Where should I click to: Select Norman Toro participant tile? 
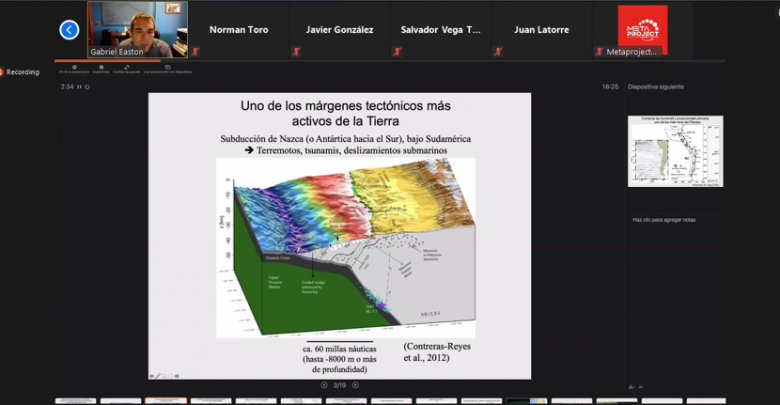[238, 30]
